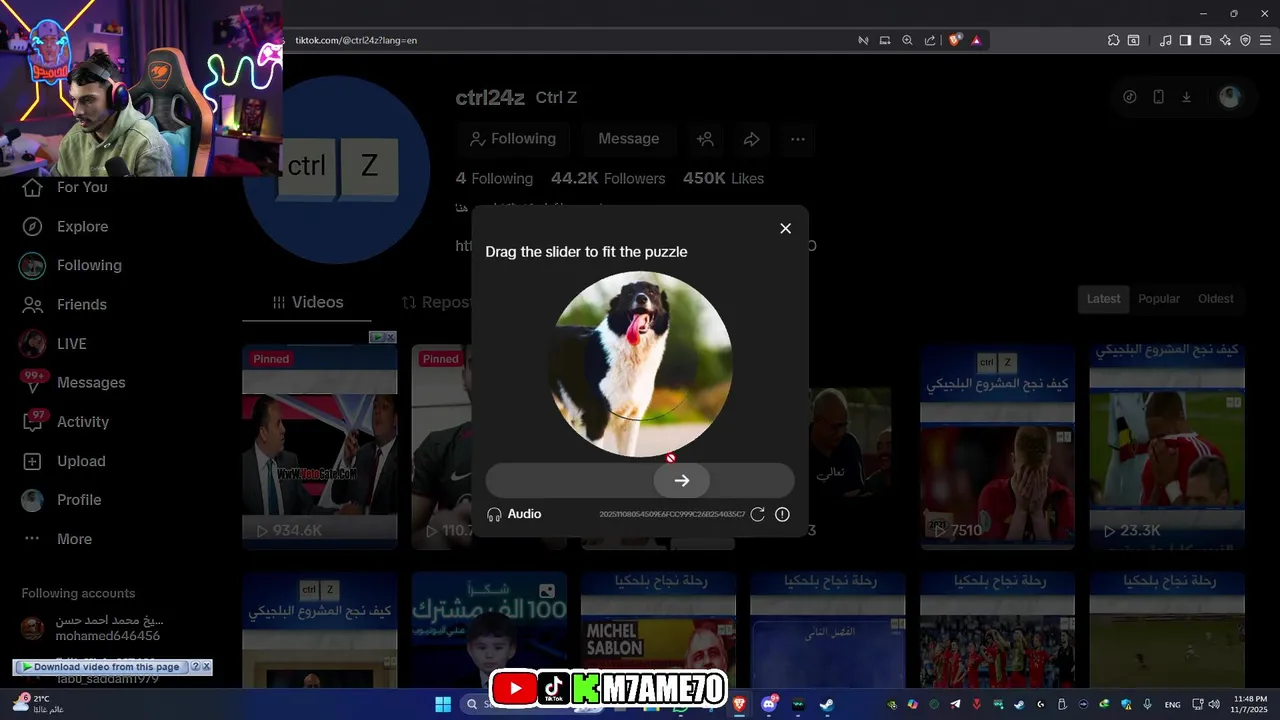Open Messages inbox
Viewport: 1280px width, 720px height.
(x=72, y=382)
